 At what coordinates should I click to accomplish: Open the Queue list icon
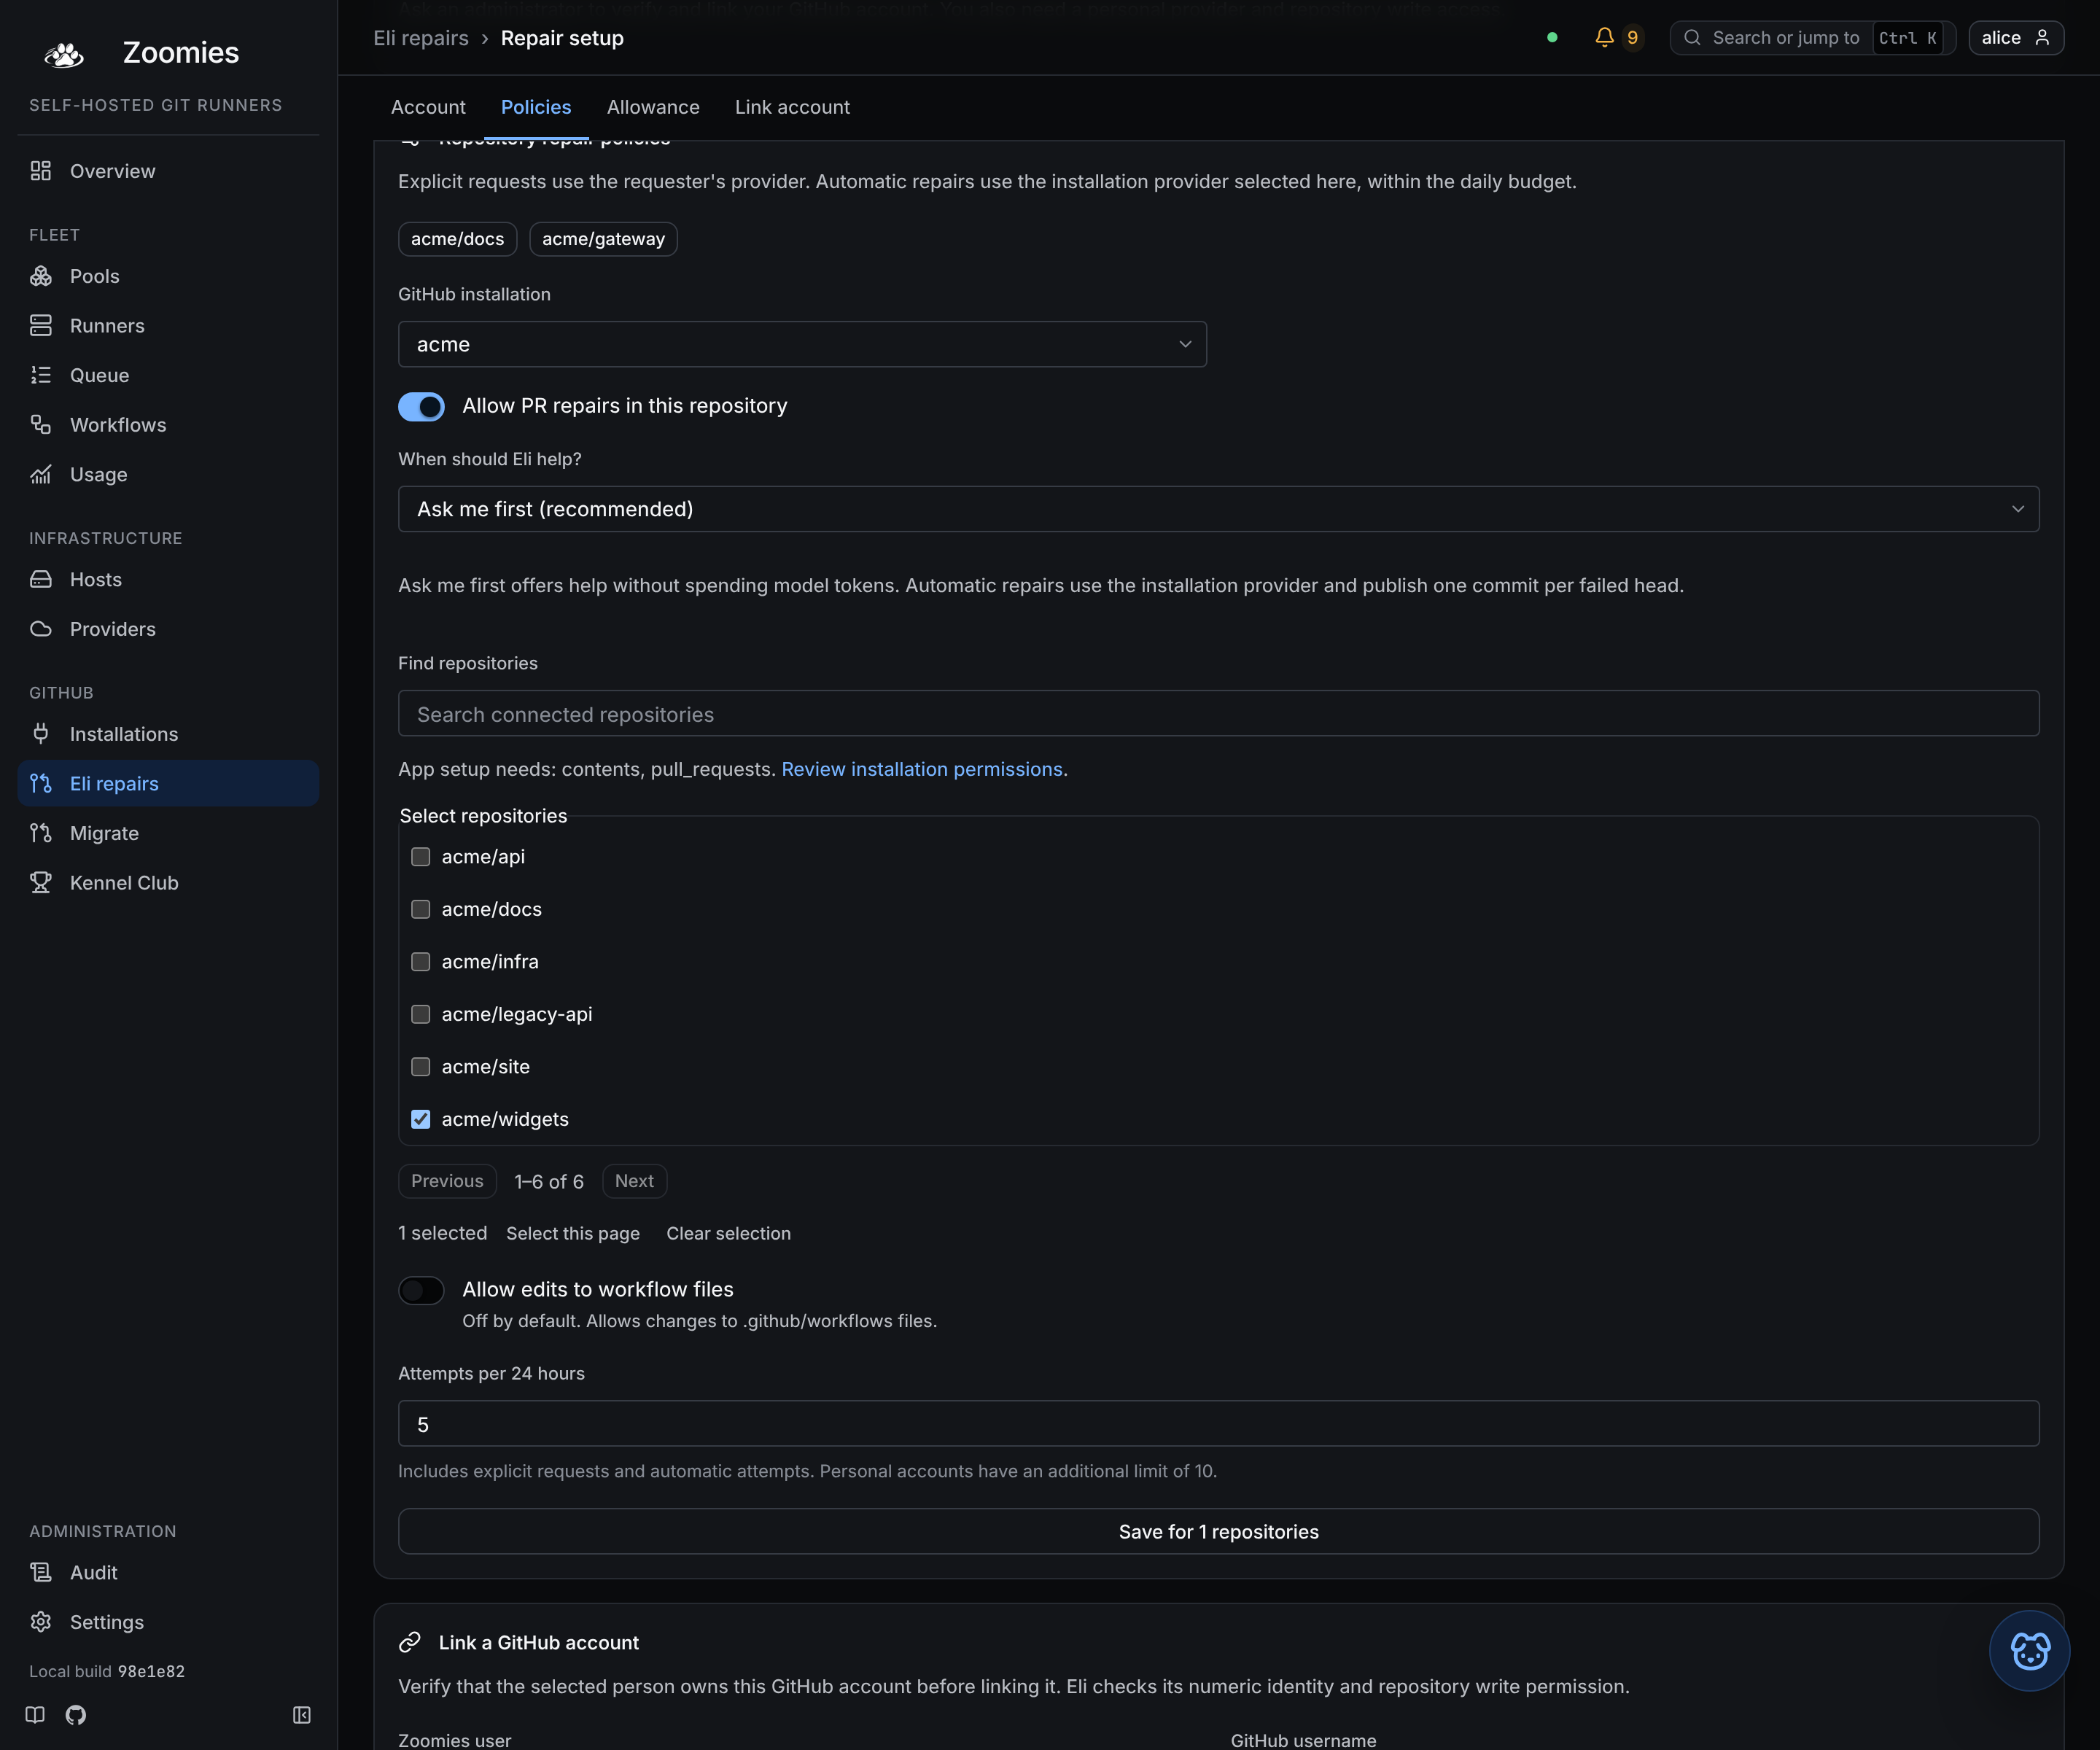(41, 375)
